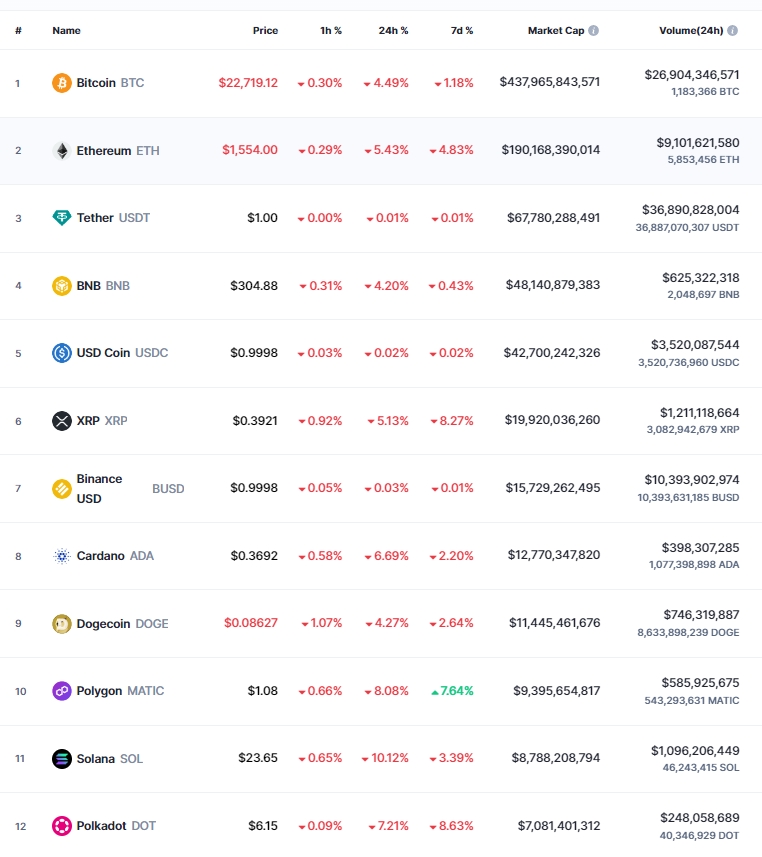
Task: Click the Volume(24h) info icon
Action: 732,31
